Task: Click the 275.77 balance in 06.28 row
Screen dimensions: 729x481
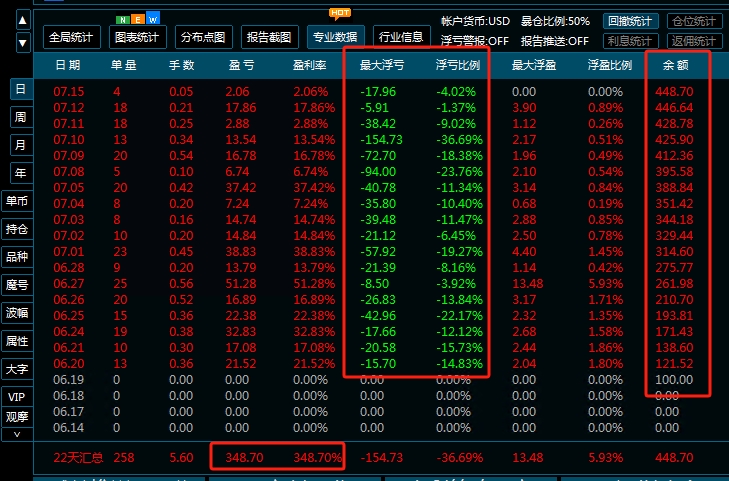Action: click(x=674, y=268)
